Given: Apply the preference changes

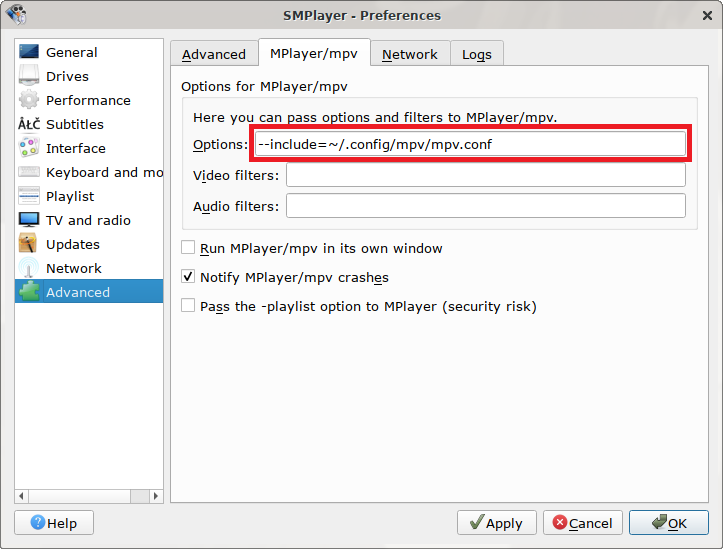Looking at the screenshot, I should coord(497,523).
